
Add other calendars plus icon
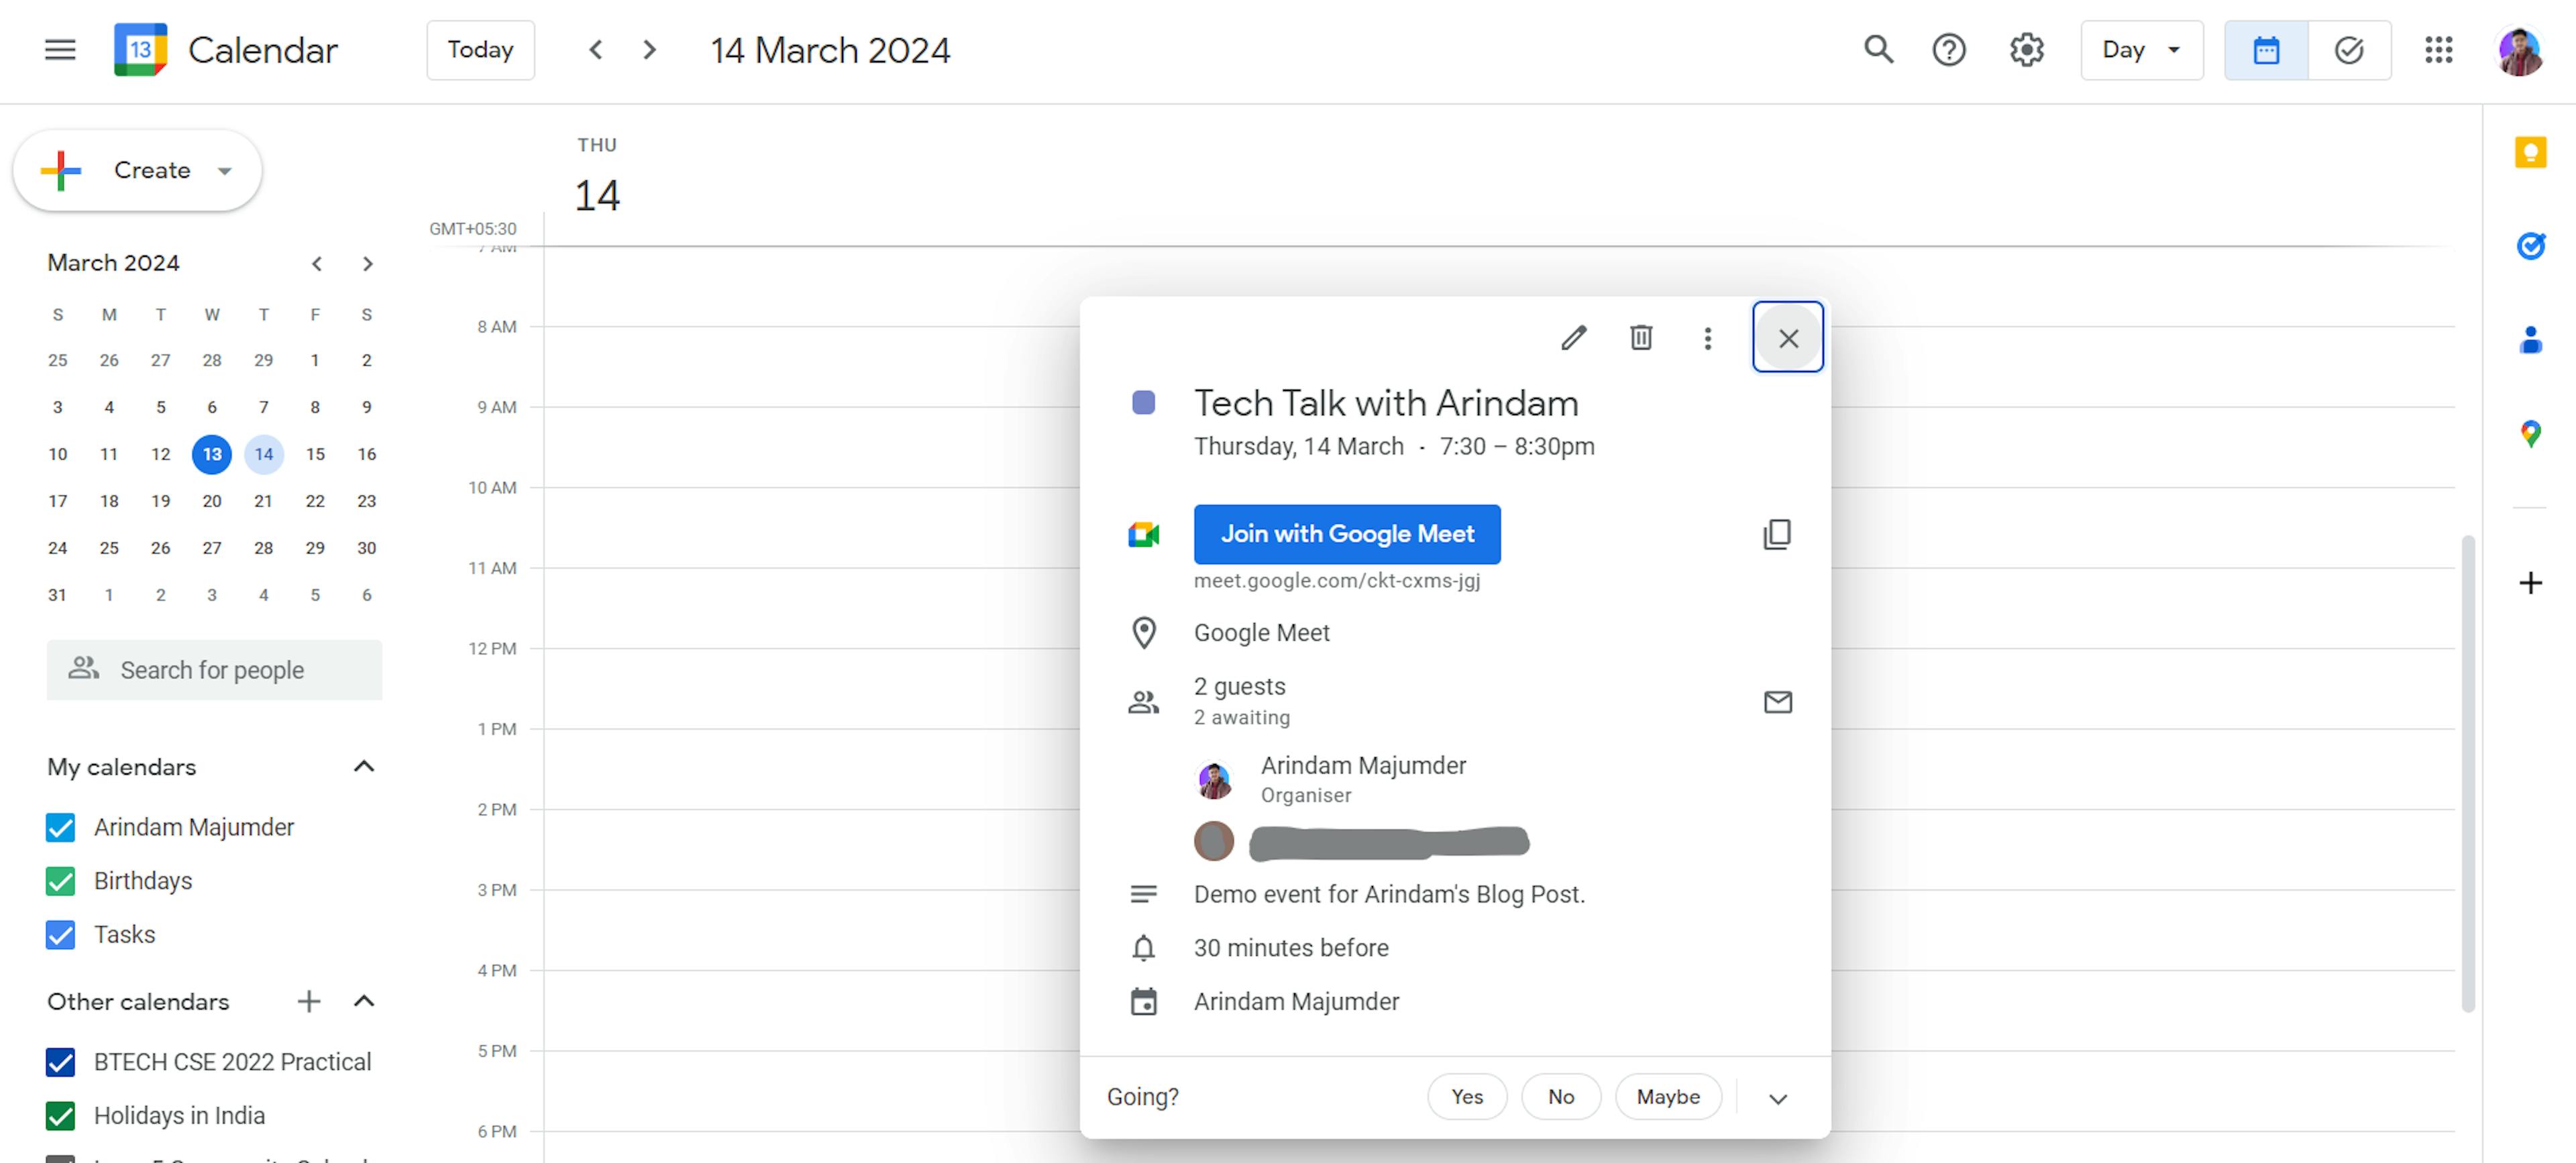tap(309, 1001)
